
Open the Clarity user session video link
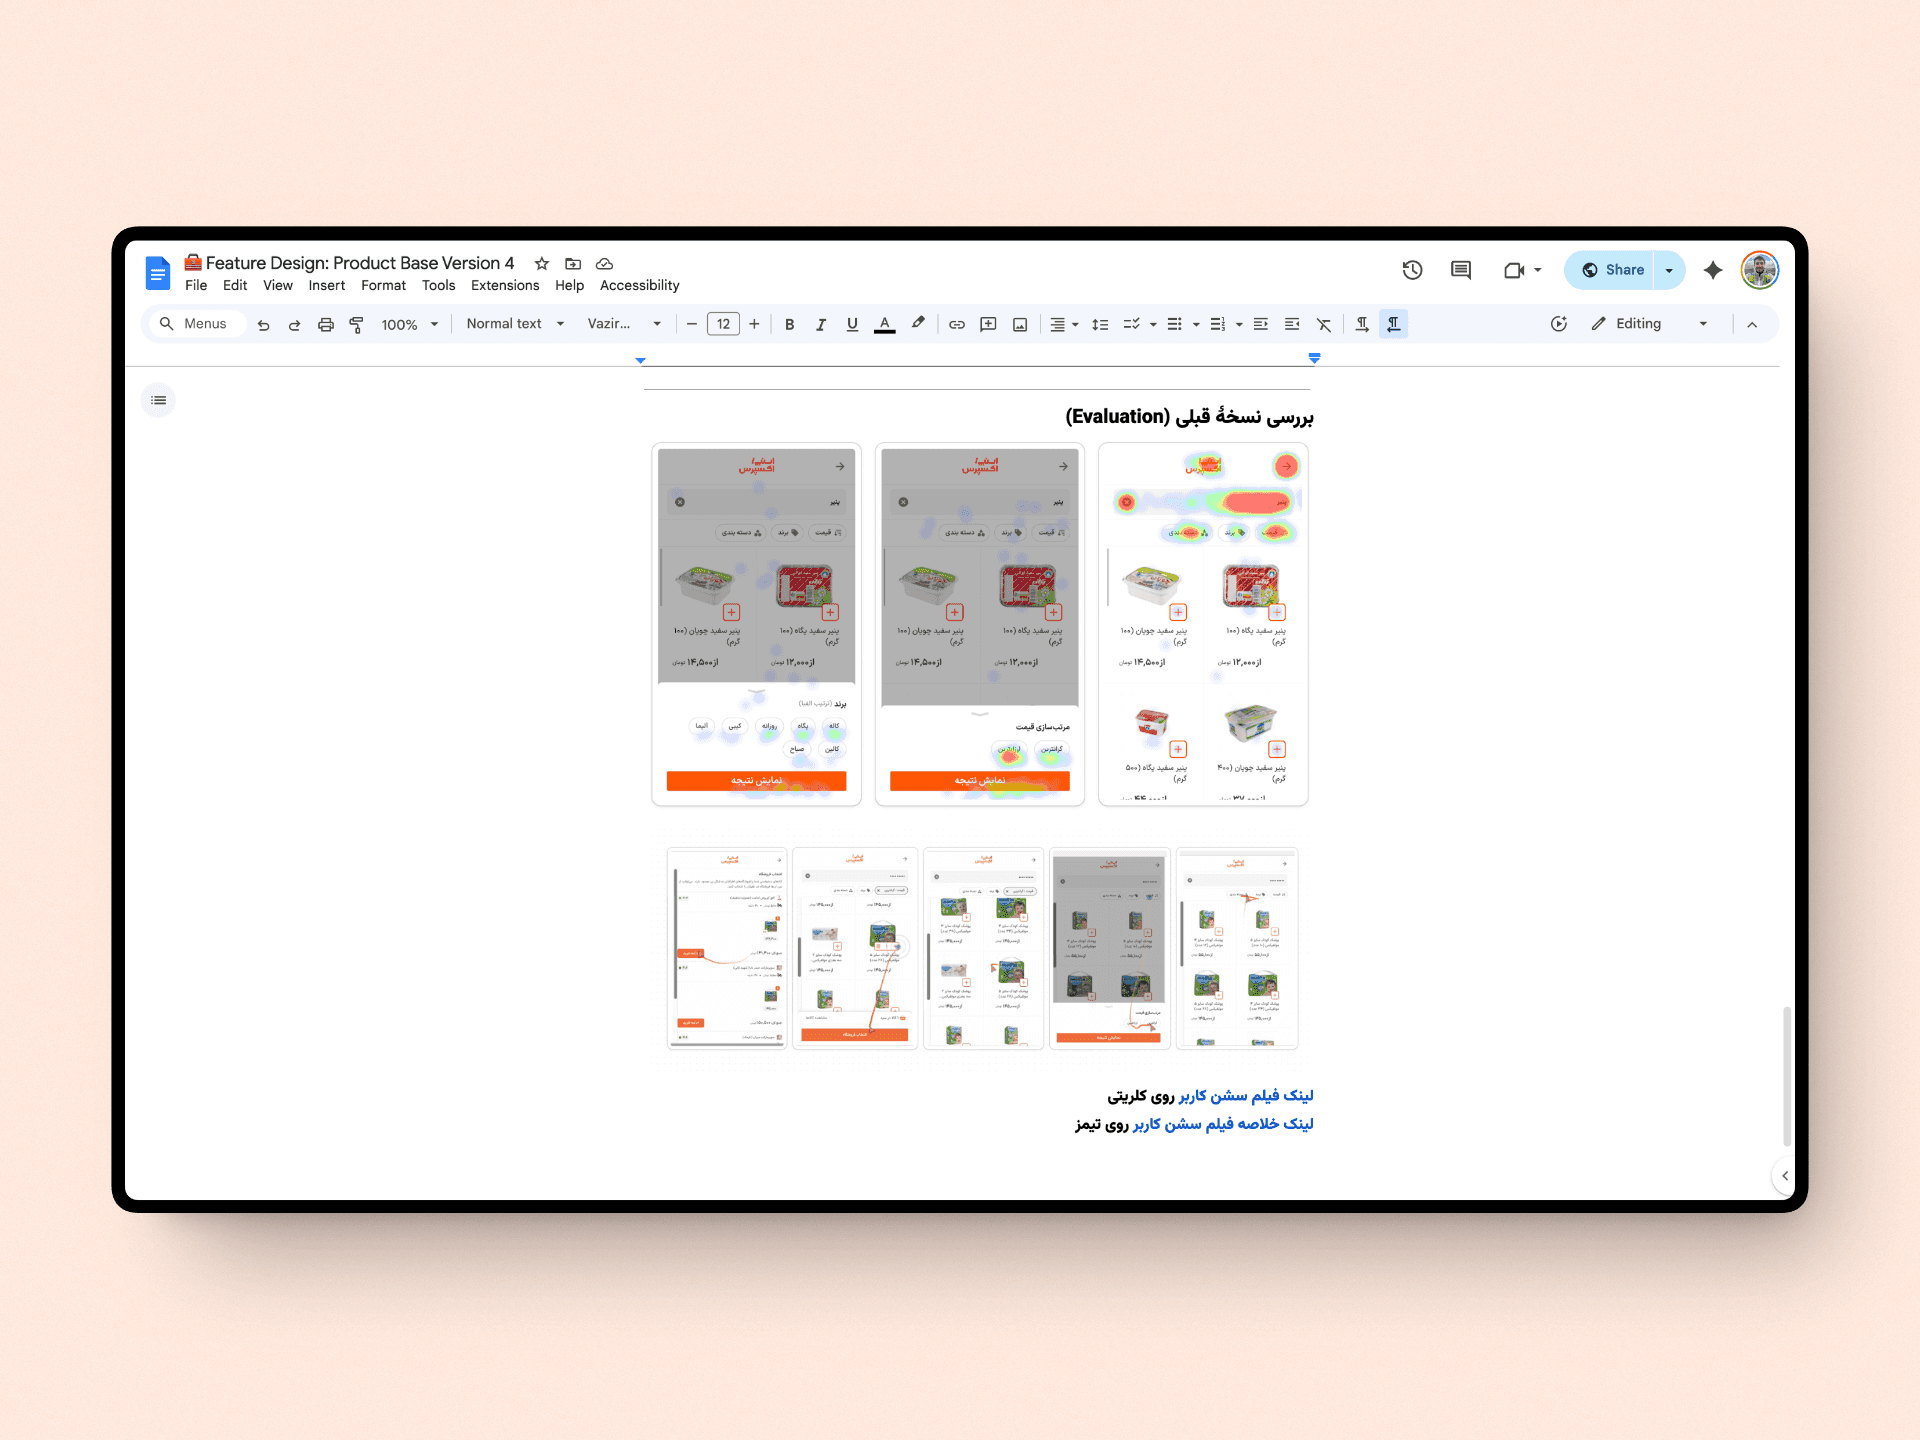pyautogui.click(x=1245, y=1096)
